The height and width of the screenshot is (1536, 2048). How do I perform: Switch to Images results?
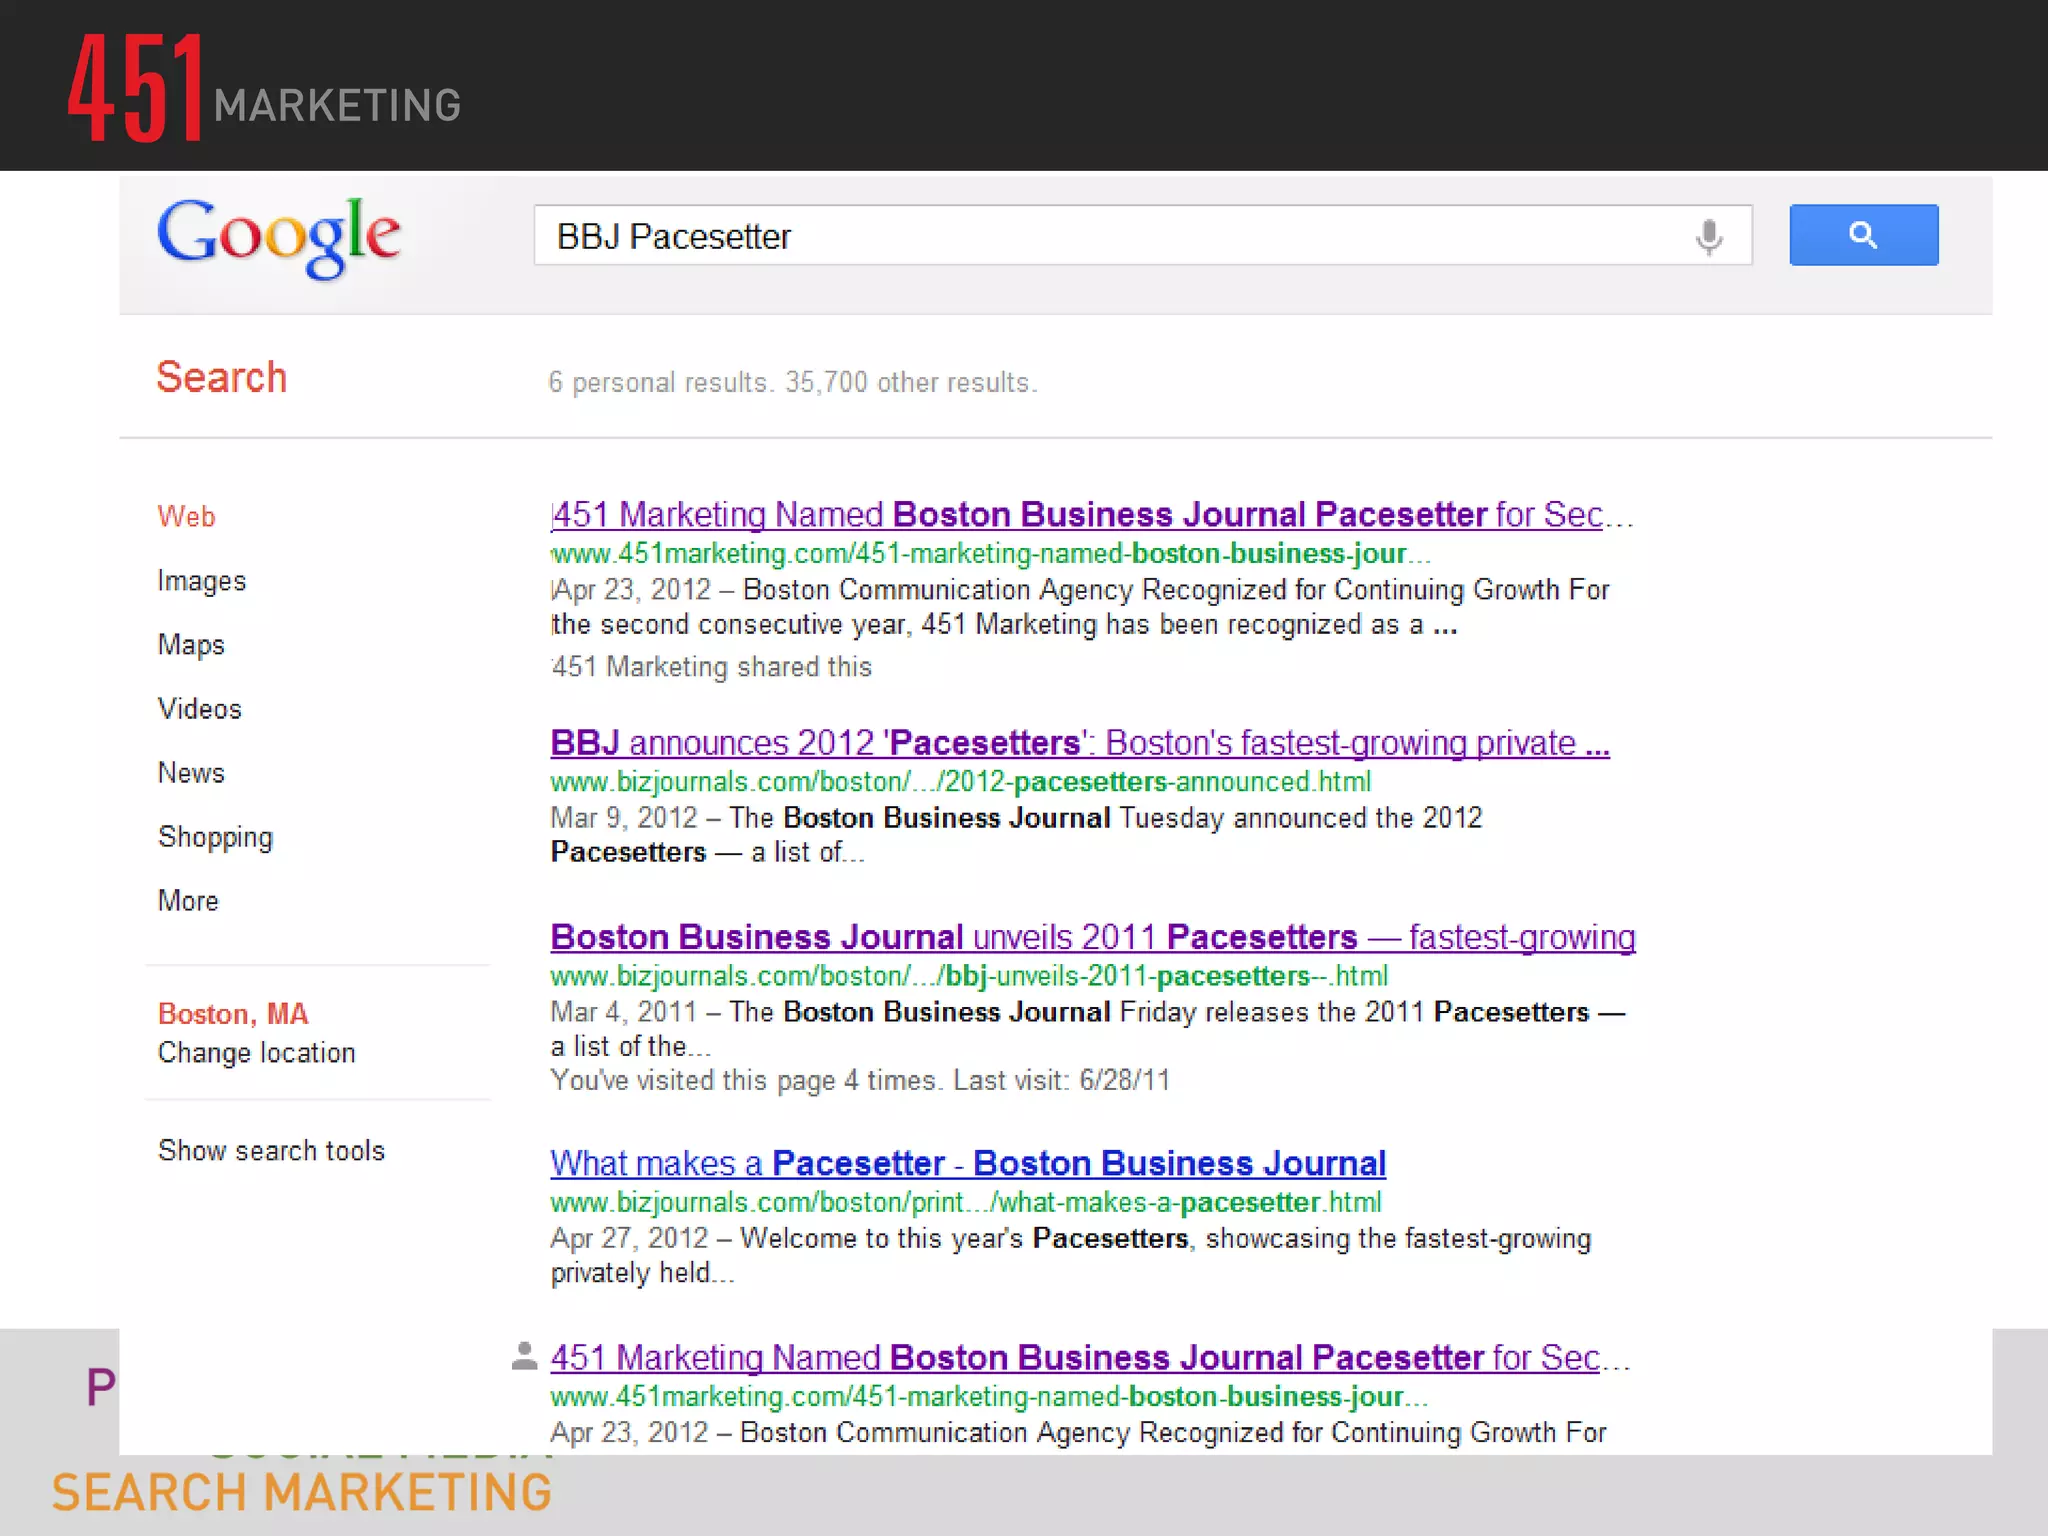[201, 581]
